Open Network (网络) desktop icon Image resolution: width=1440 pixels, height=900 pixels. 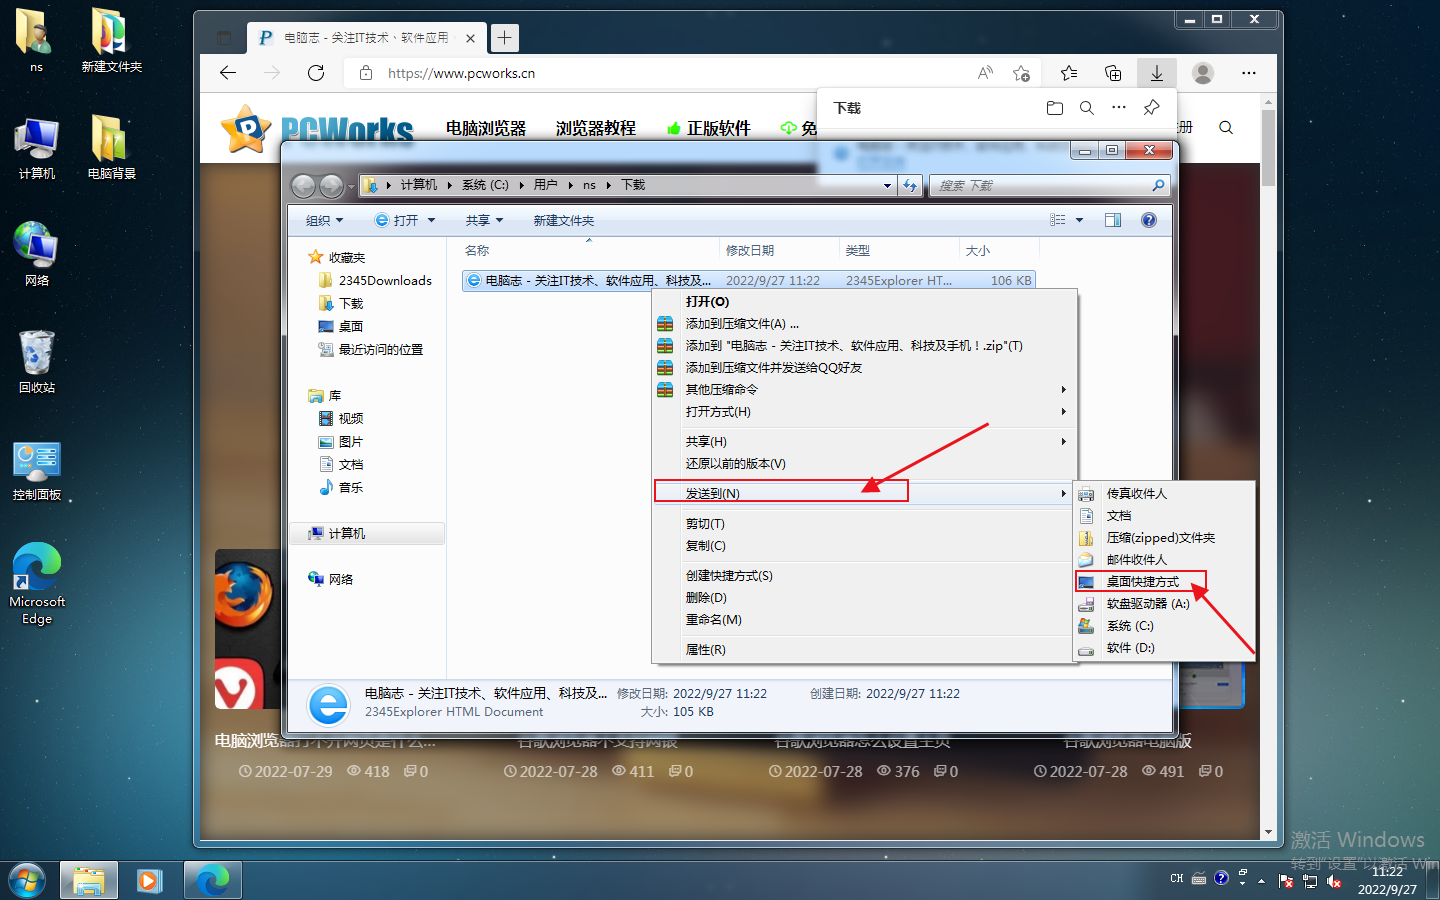[37, 254]
